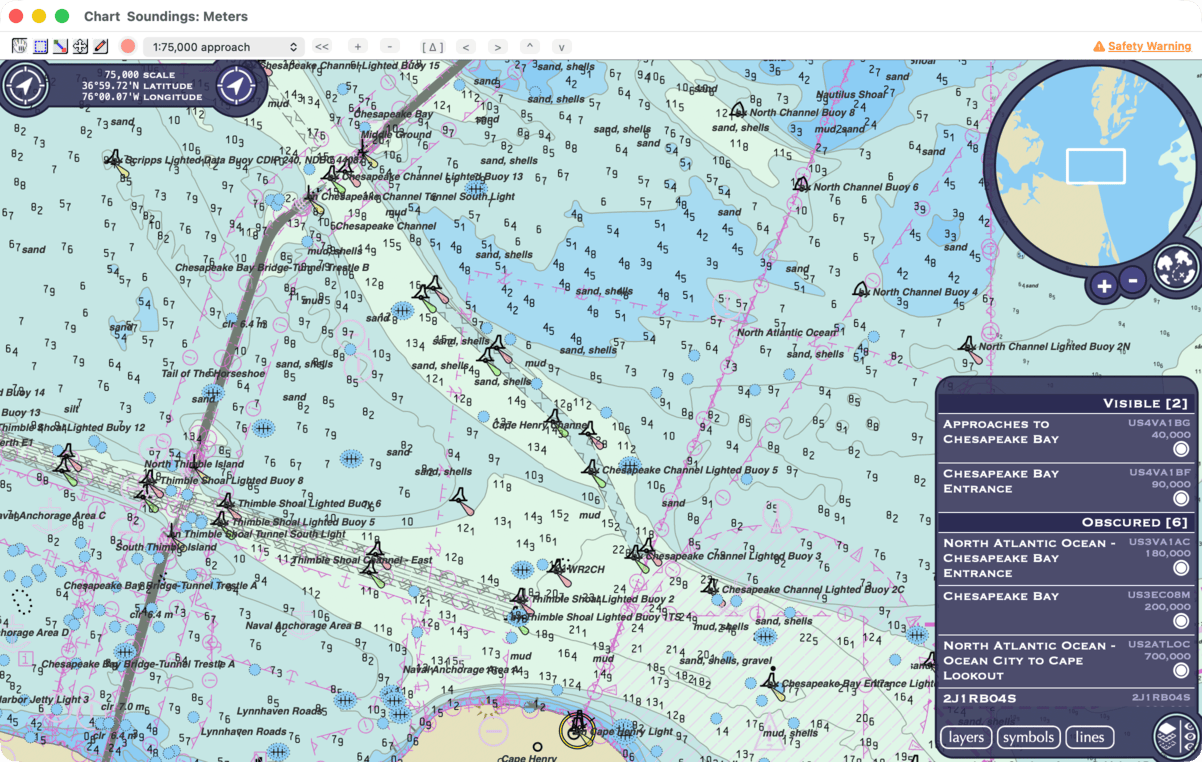Open the symbols tab
1202x762 pixels.
click(x=1028, y=737)
